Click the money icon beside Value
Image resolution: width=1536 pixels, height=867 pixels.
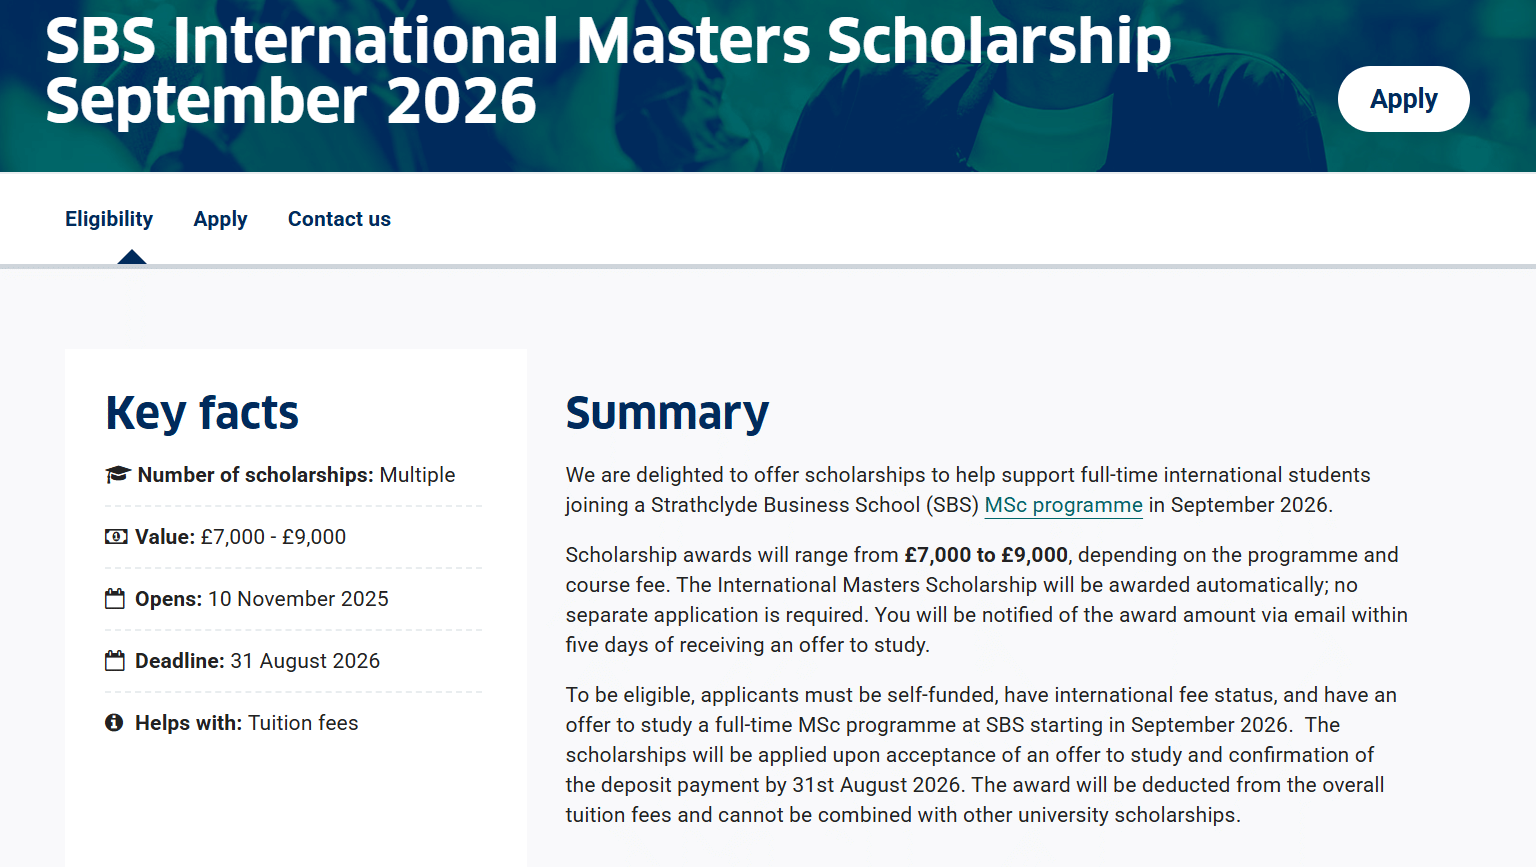[x=116, y=537]
